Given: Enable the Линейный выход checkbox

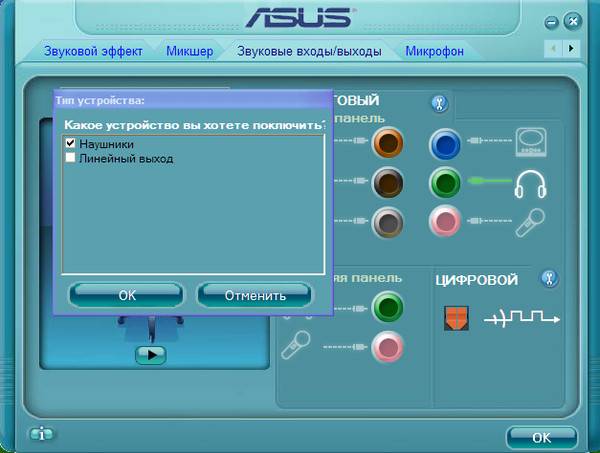Looking at the screenshot, I should point(70,158).
